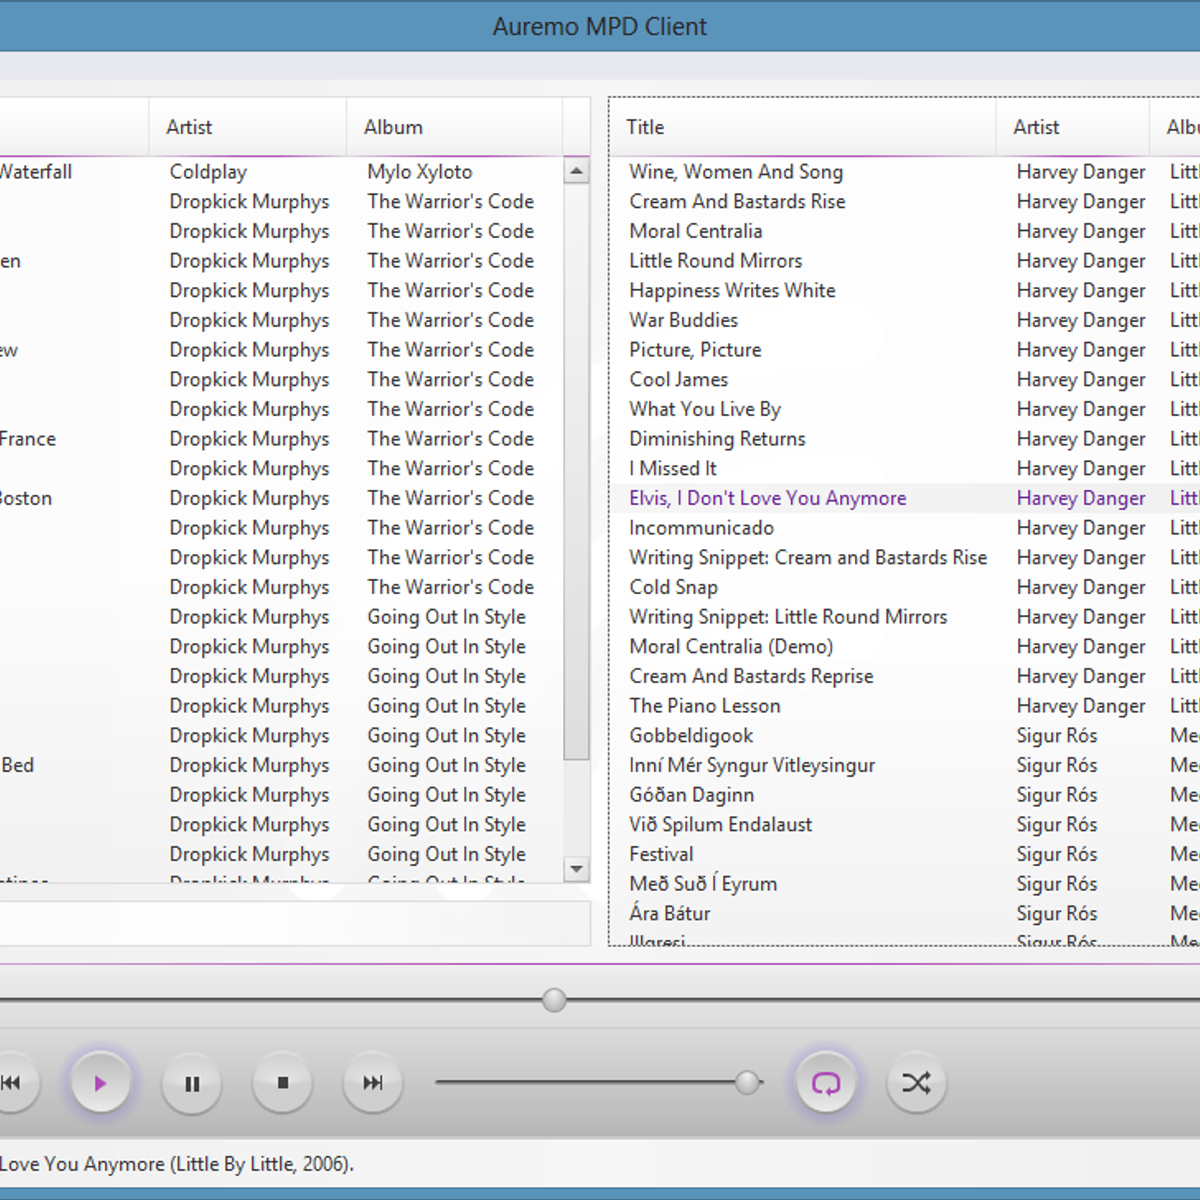Select playlist song War Buddies
This screenshot has height=1200, width=1200.
coord(905,320)
